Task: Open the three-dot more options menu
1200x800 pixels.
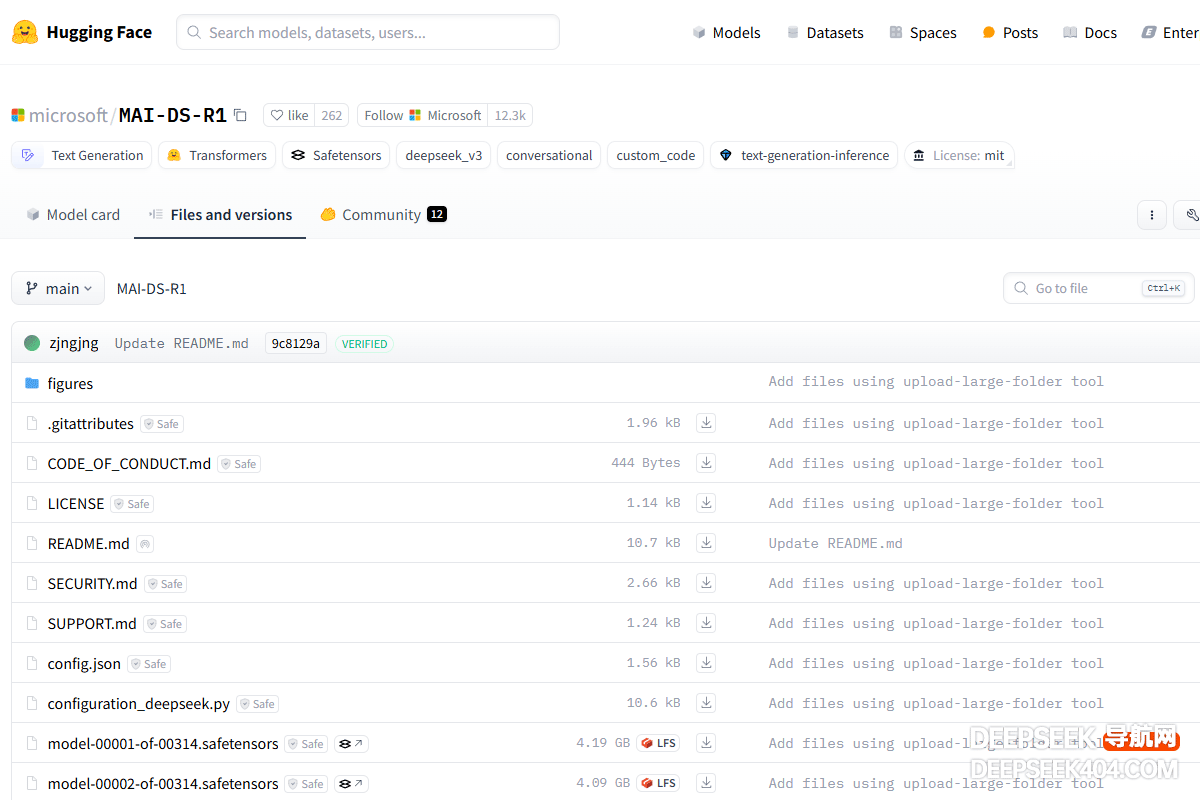Action: (1152, 214)
